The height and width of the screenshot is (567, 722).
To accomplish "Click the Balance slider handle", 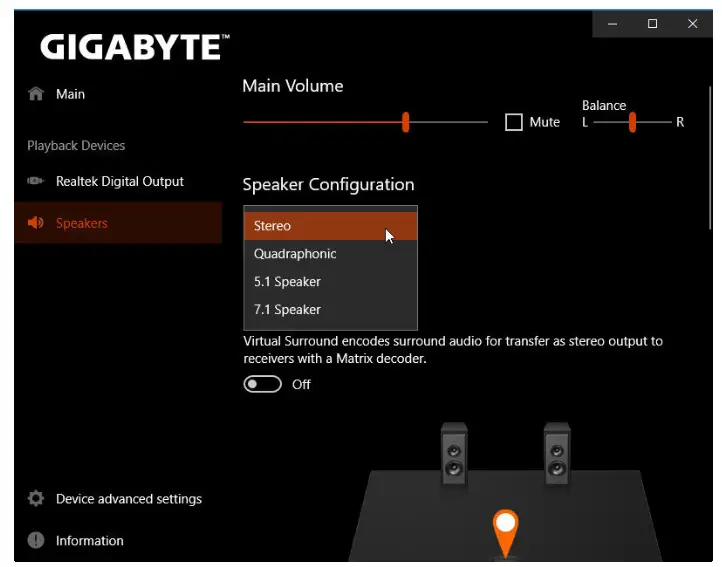I will pos(632,122).
